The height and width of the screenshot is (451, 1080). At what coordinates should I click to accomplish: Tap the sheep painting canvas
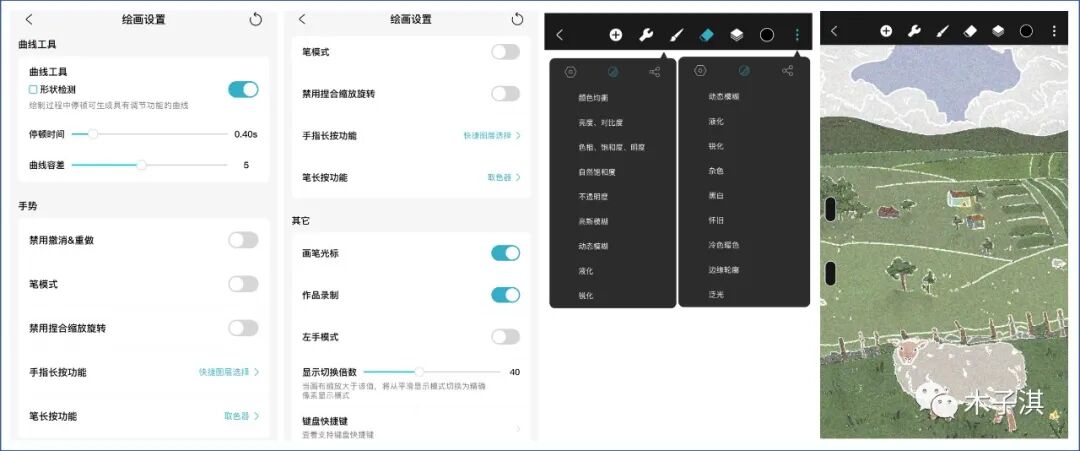[x=944, y=241]
